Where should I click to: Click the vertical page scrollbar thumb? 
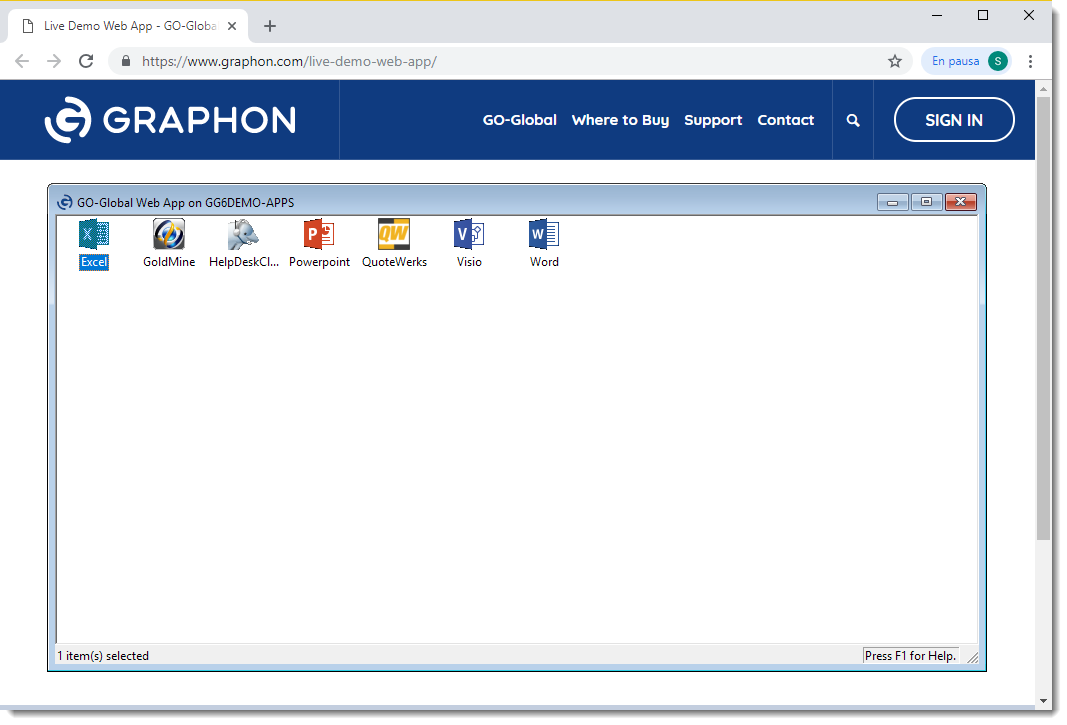coord(1044,319)
